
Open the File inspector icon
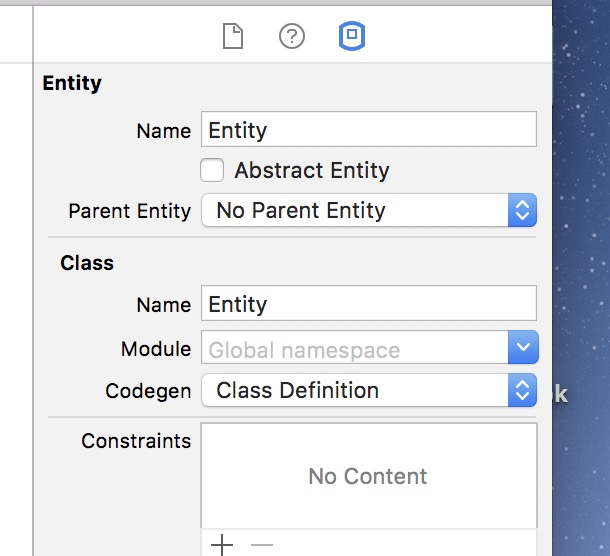233,36
